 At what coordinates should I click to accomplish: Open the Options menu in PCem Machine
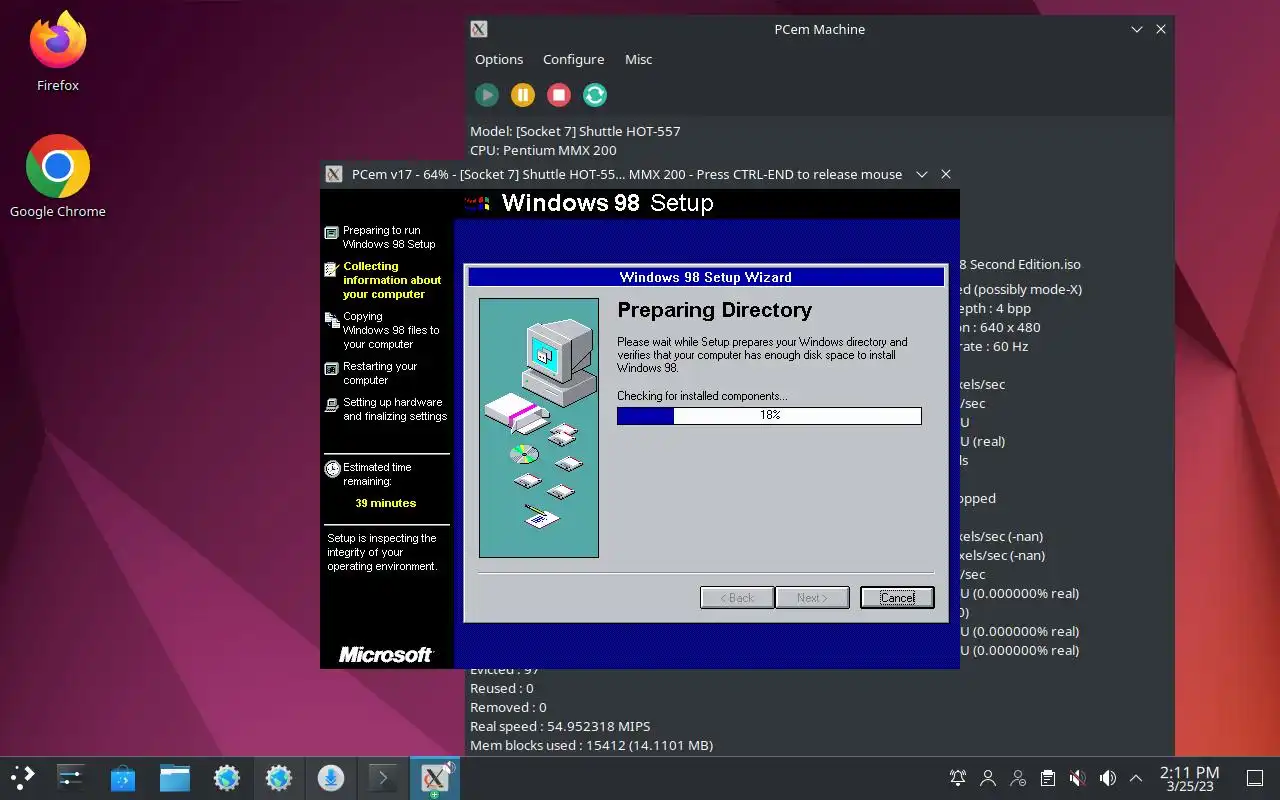pyautogui.click(x=499, y=59)
